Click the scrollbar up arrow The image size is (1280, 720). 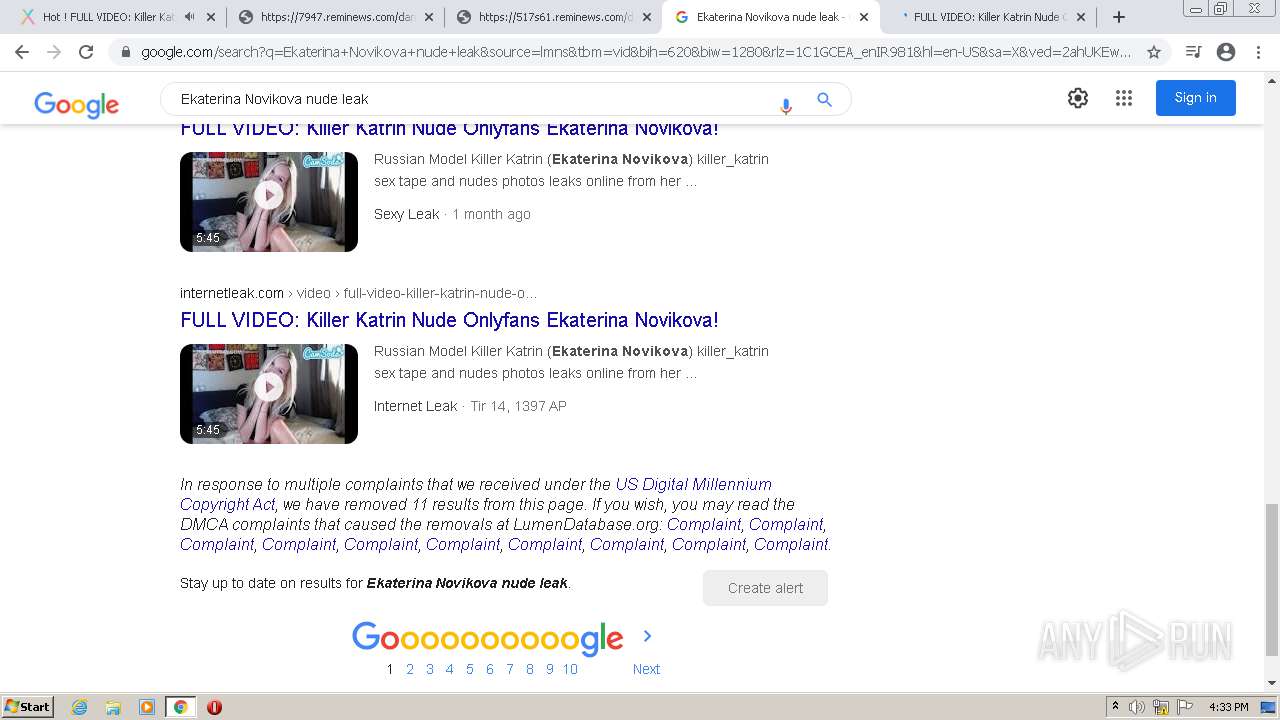pyautogui.click(x=1271, y=80)
